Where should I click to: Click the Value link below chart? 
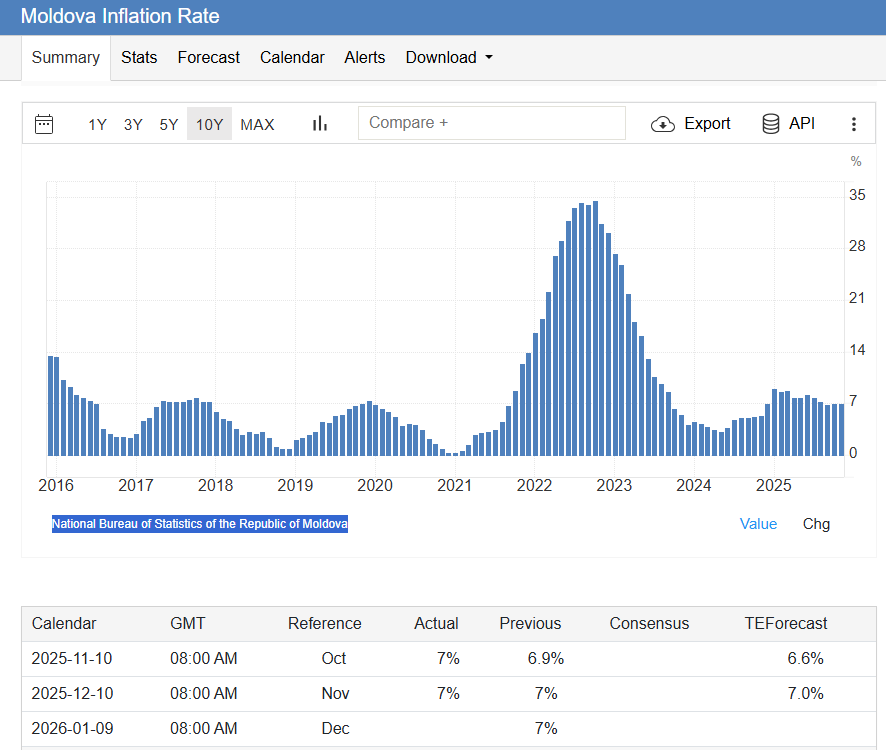coord(758,524)
